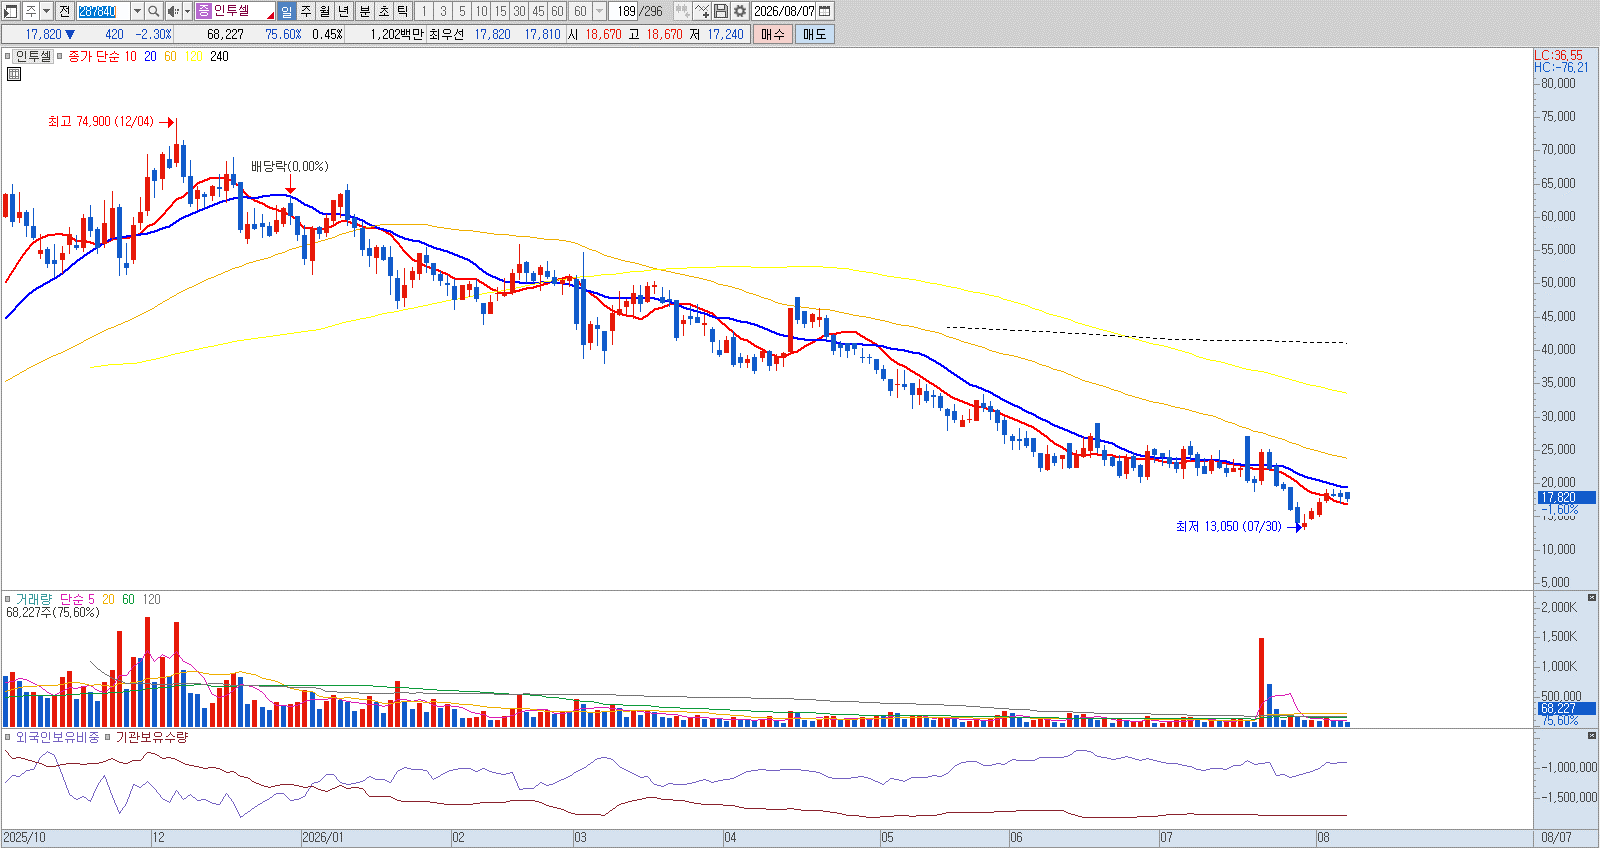Click the 배당락(0.00%) ex-dividend marker
The width and height of the screenshot is (1600, 848).
click(289, 167)
